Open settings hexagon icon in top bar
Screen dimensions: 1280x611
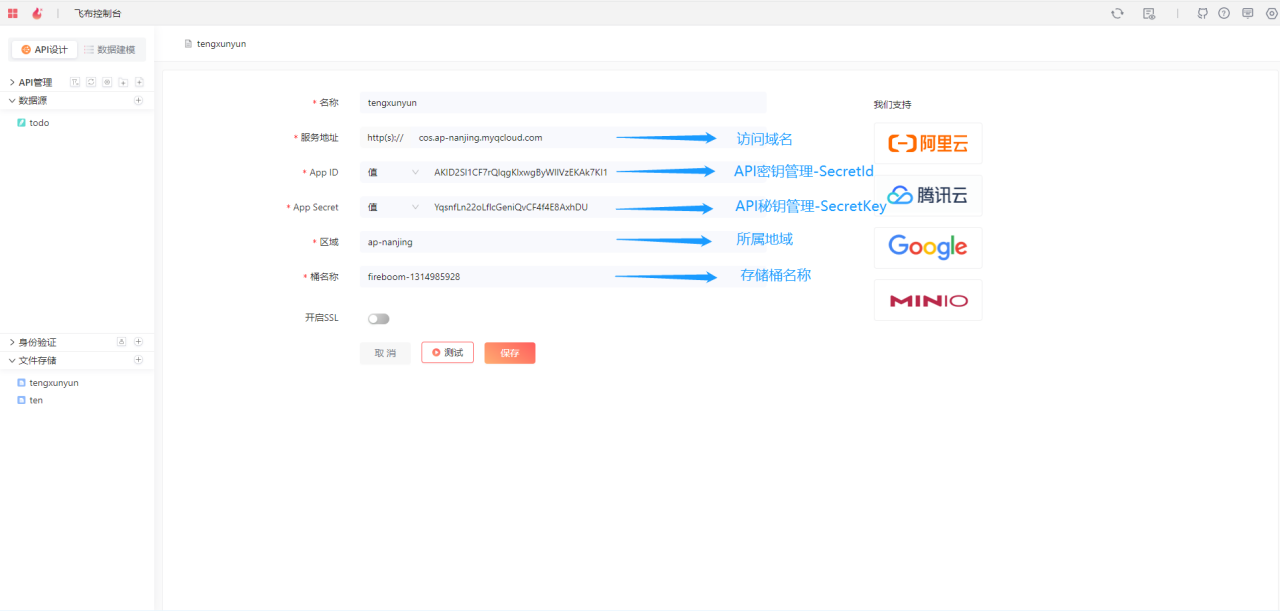(1272, 13)
